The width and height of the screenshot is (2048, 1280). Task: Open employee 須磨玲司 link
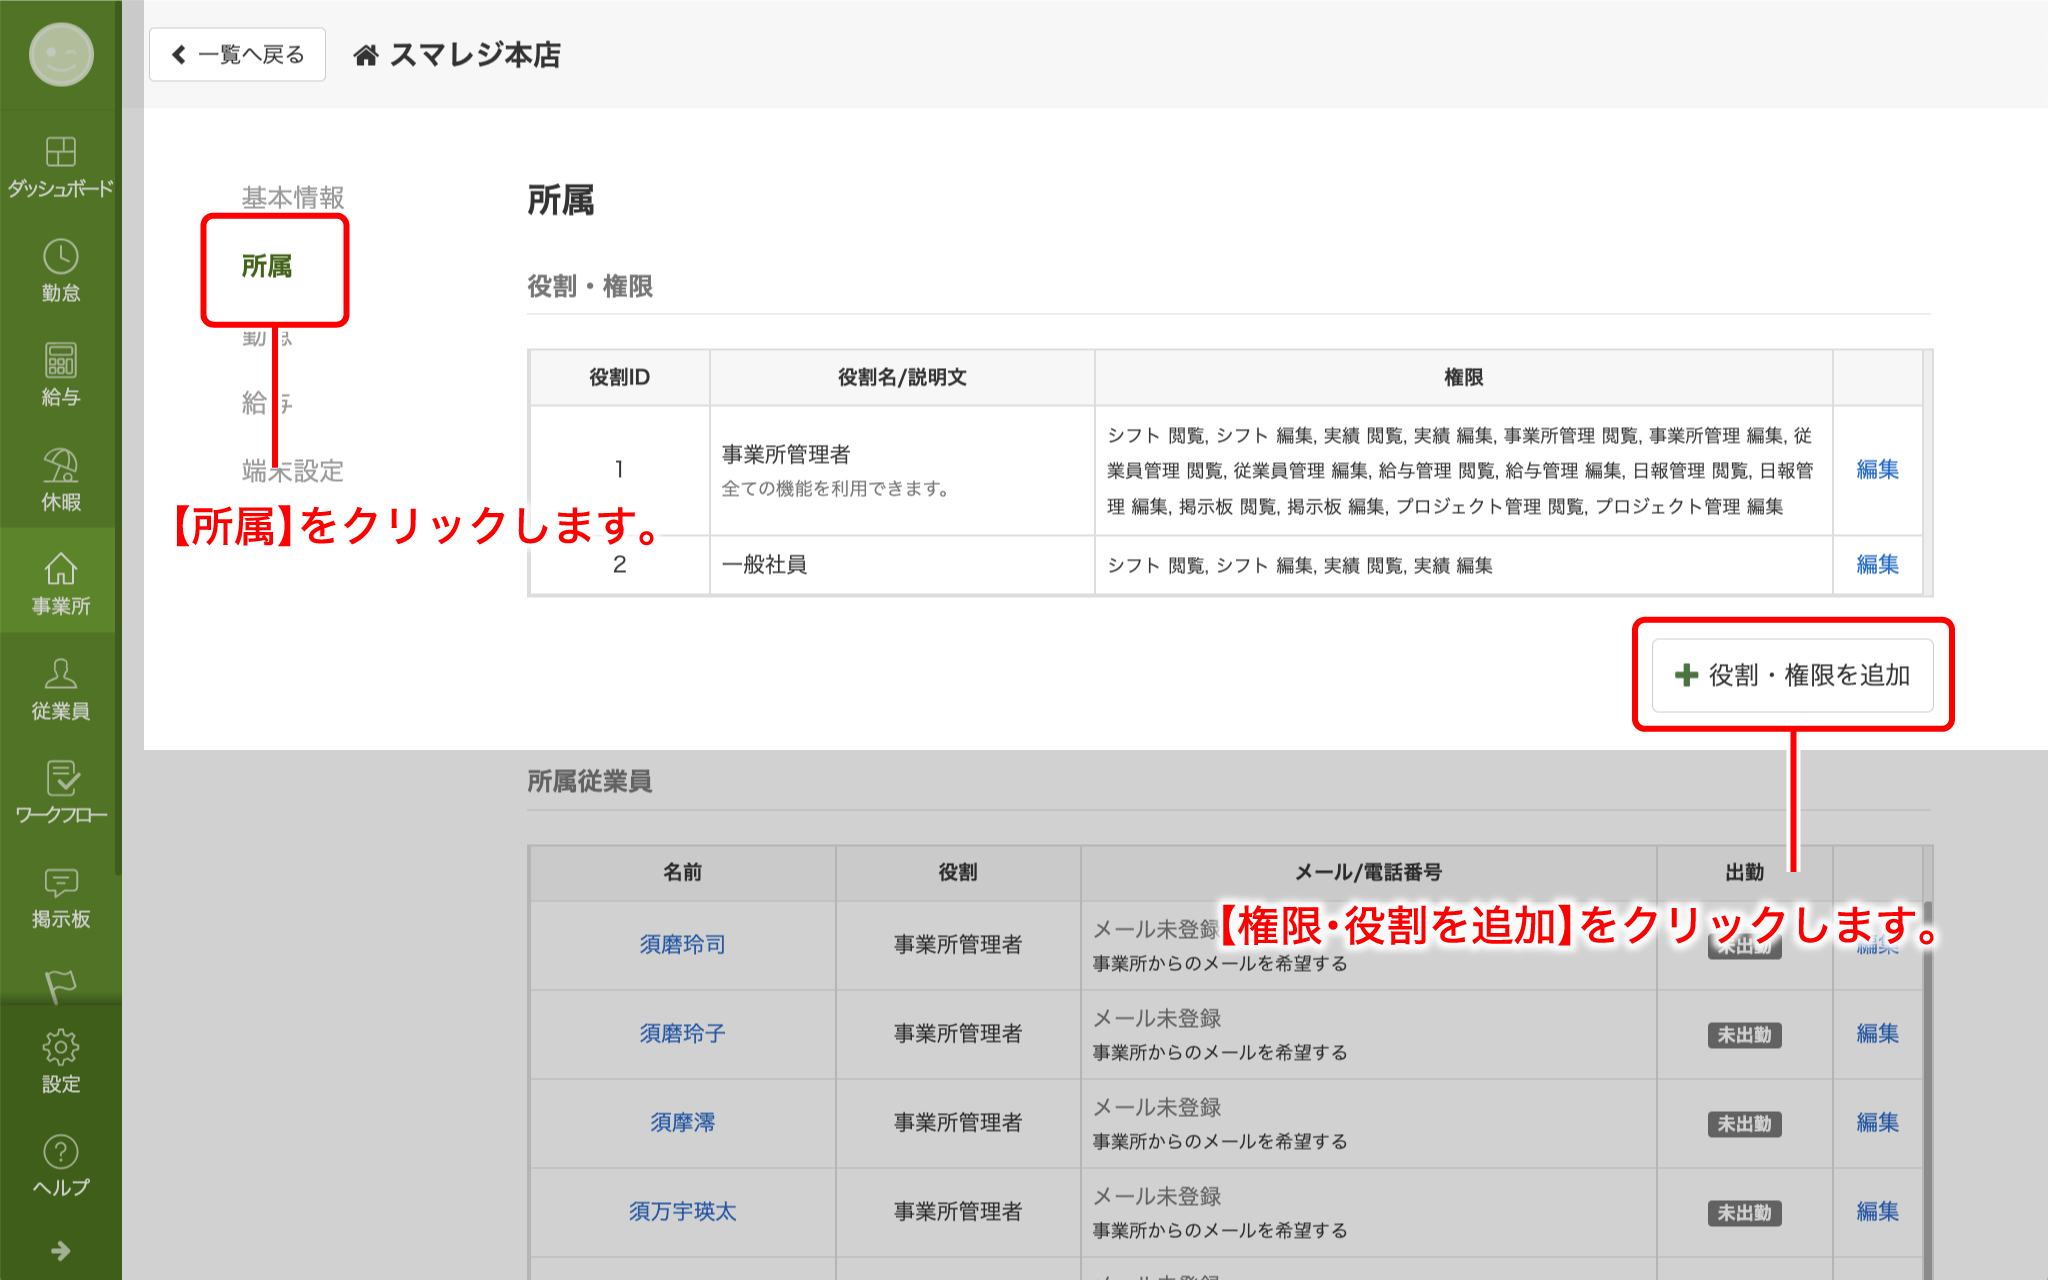coord(682,944)
